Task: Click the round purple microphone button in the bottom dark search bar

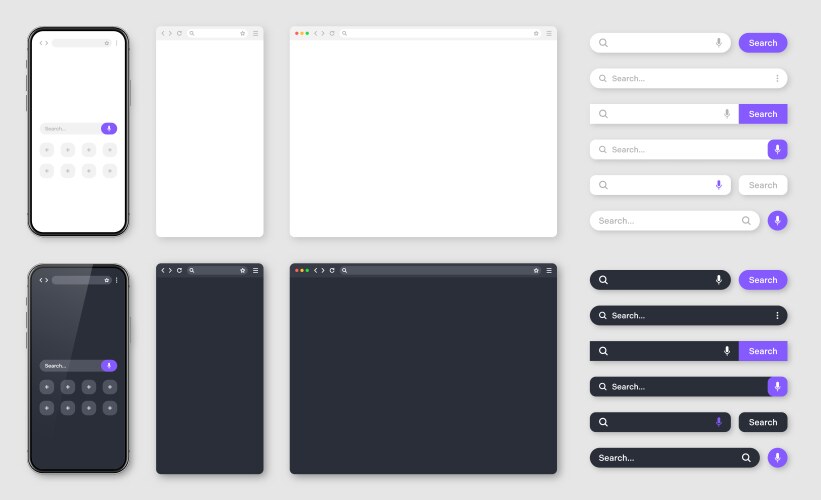Action: click(777, 457)
